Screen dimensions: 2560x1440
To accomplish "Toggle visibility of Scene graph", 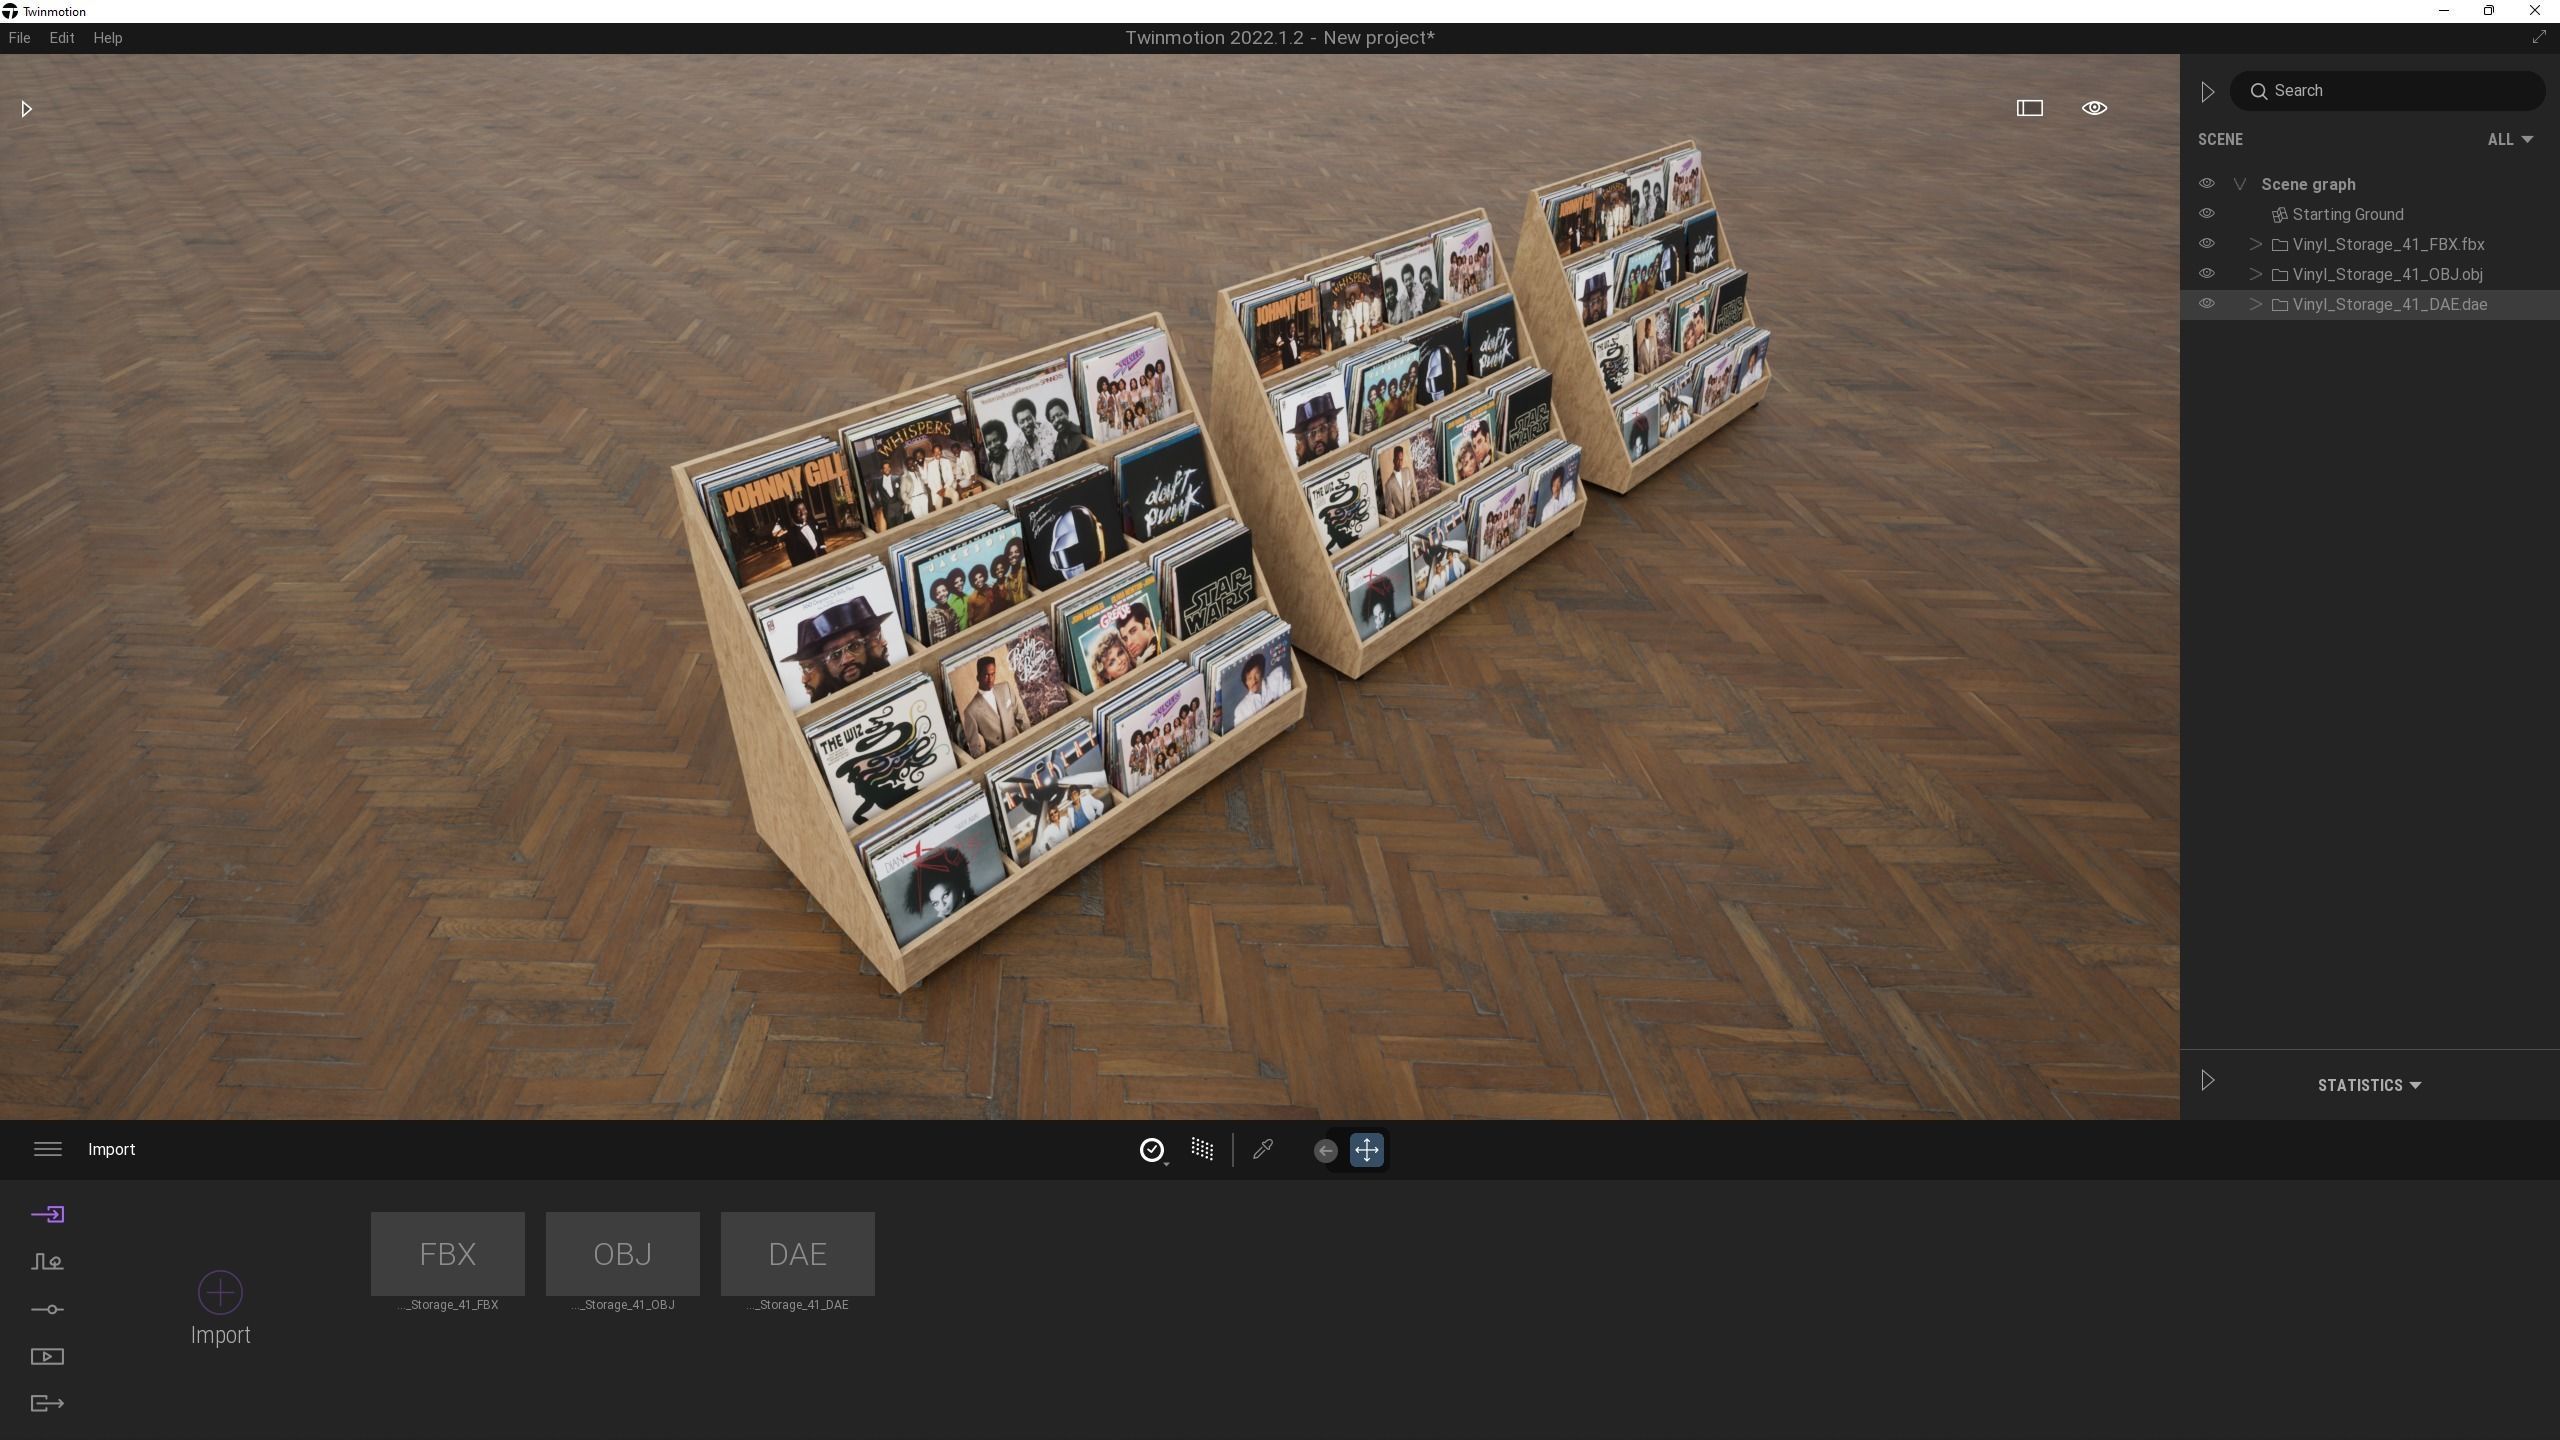I will point(2207,184).
